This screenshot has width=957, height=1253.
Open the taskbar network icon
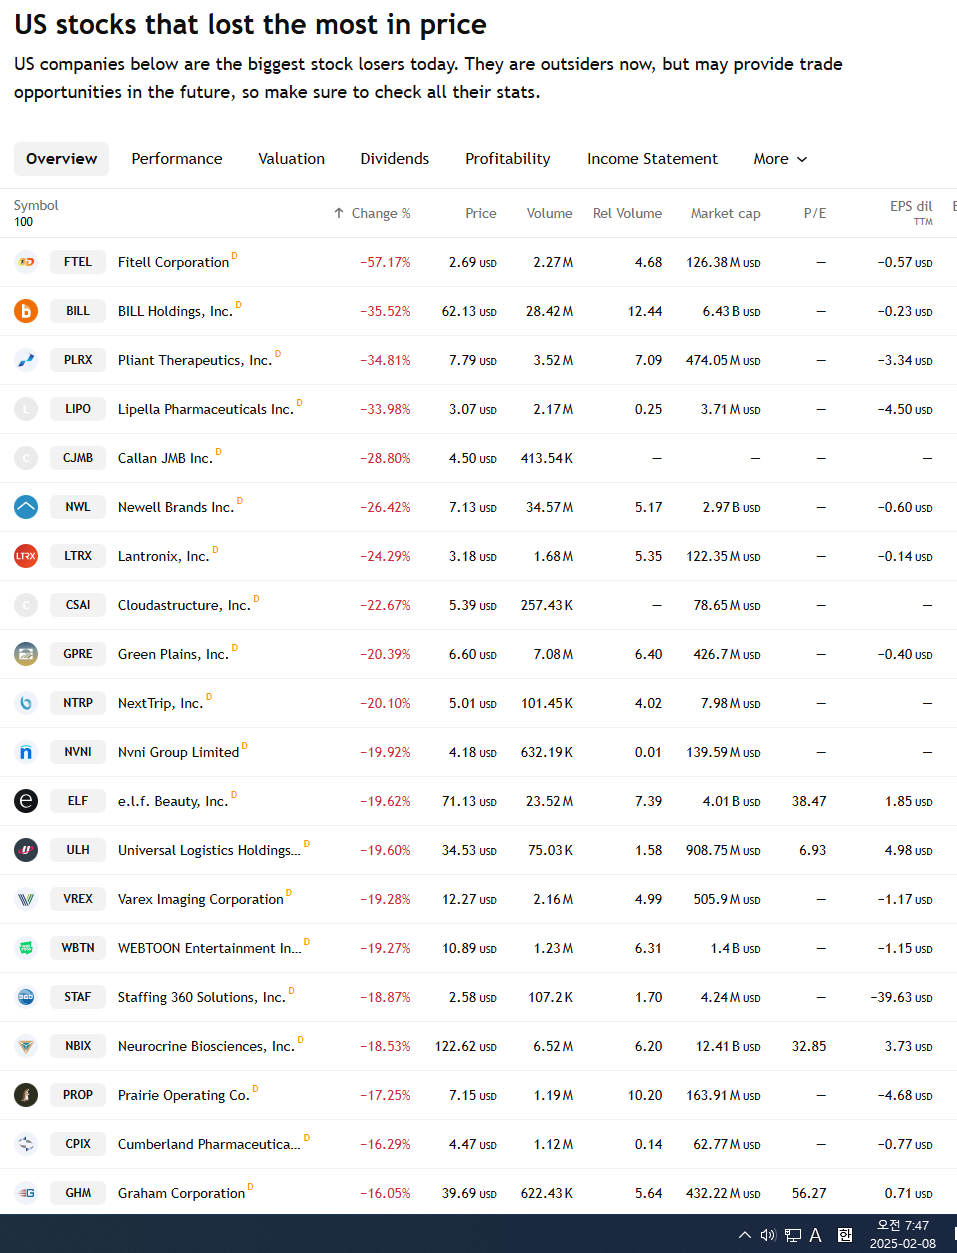coord(793,1235)
